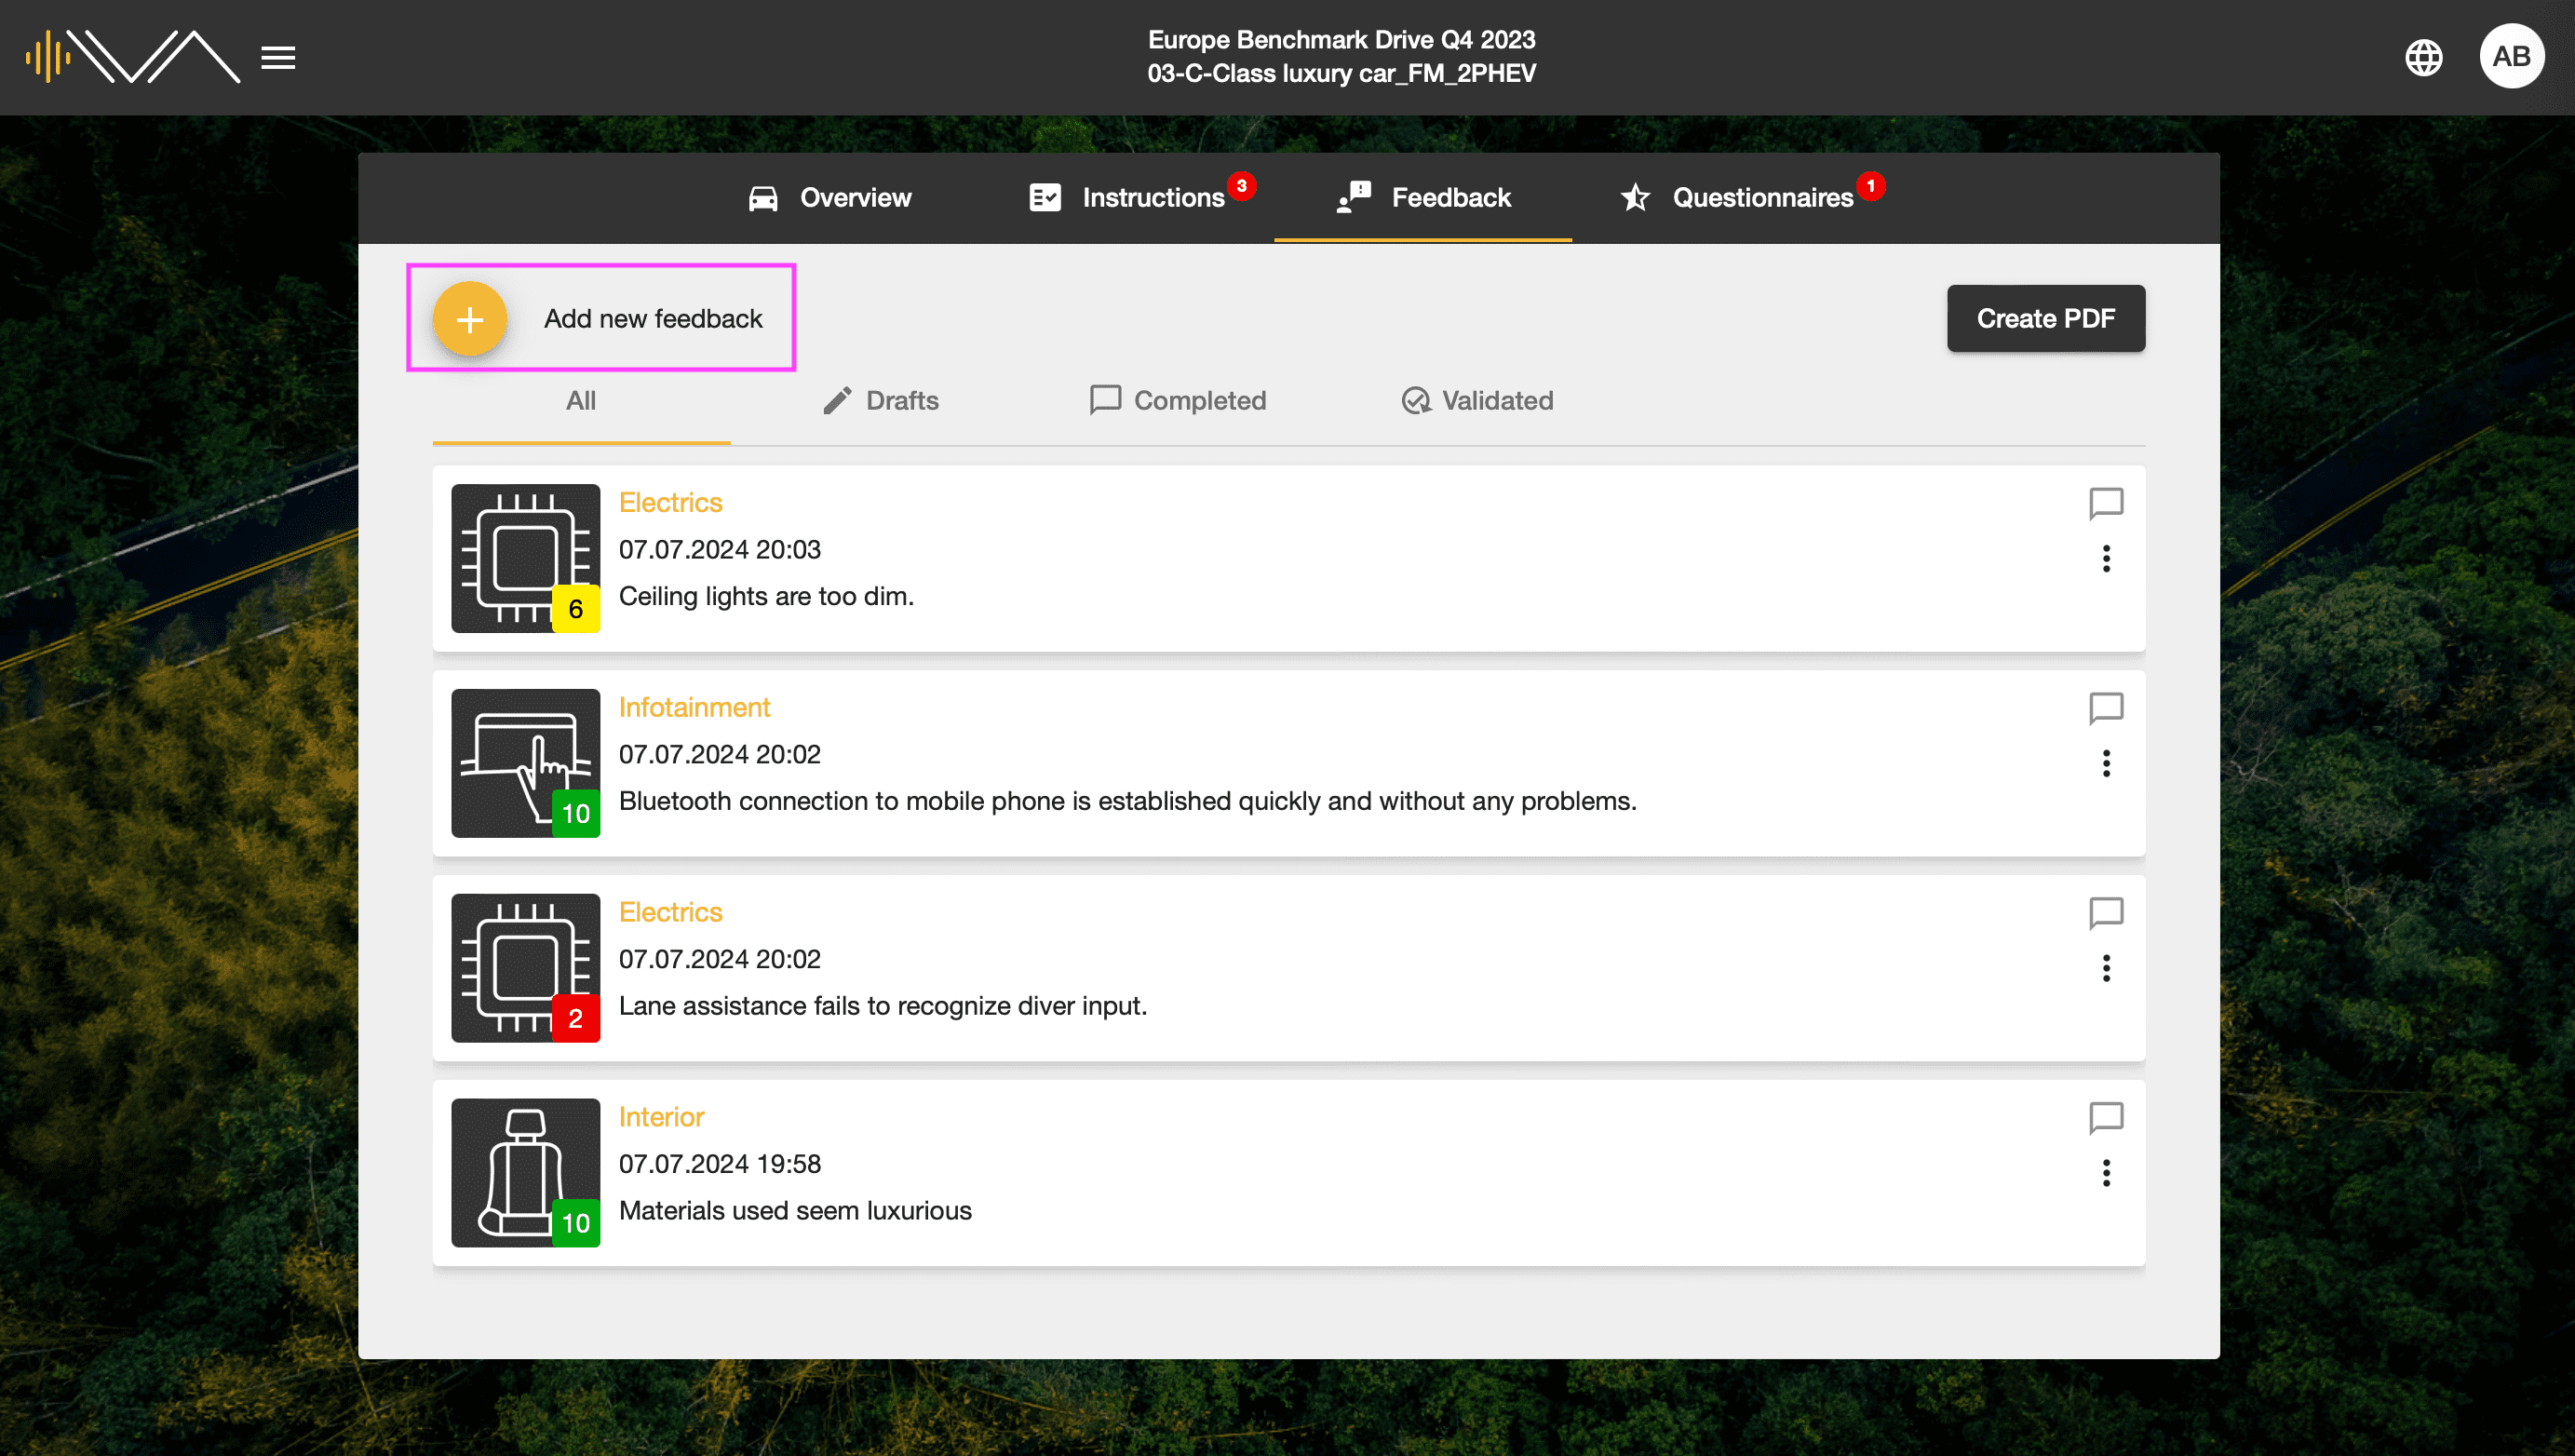Click the chat bubble icon on Electrics entry

tap(2107, 503)
